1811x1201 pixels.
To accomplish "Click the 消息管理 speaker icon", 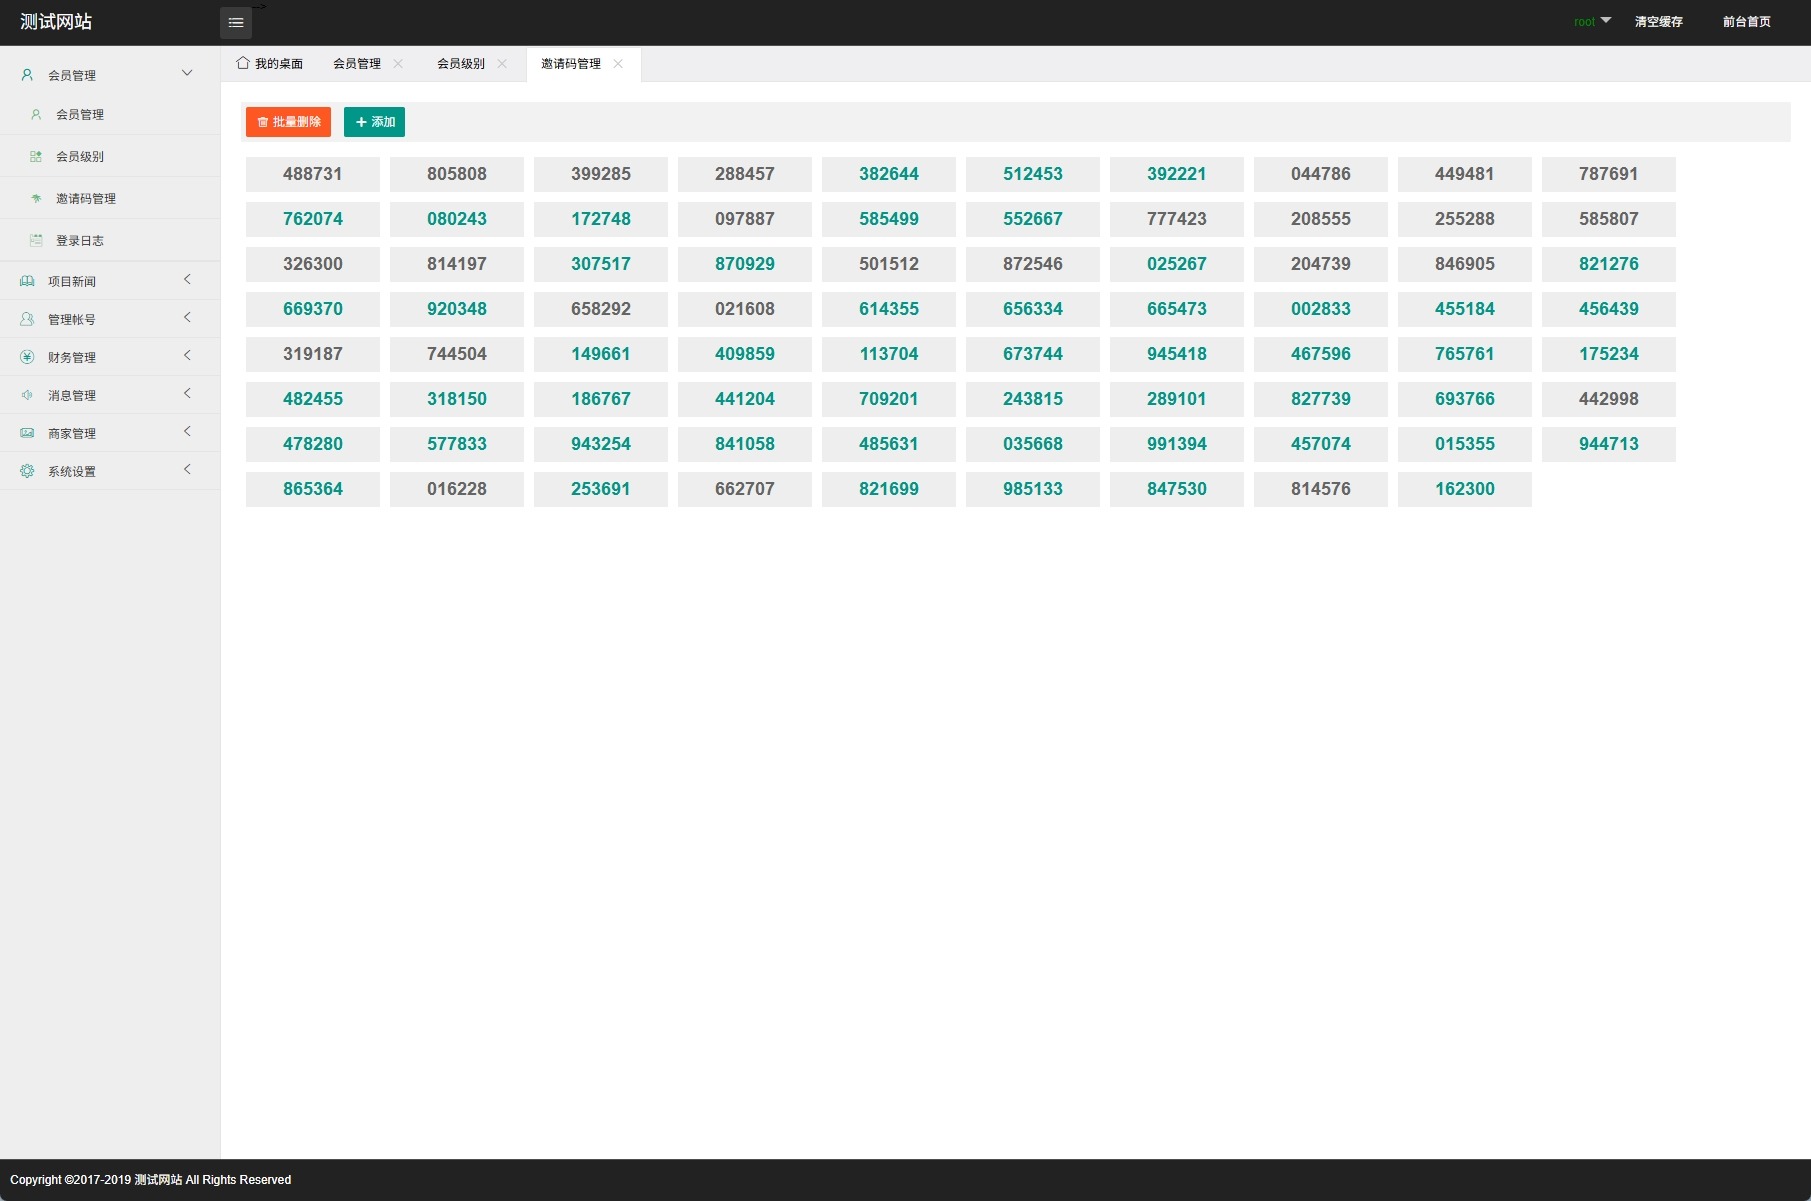I will coord(27,395).
